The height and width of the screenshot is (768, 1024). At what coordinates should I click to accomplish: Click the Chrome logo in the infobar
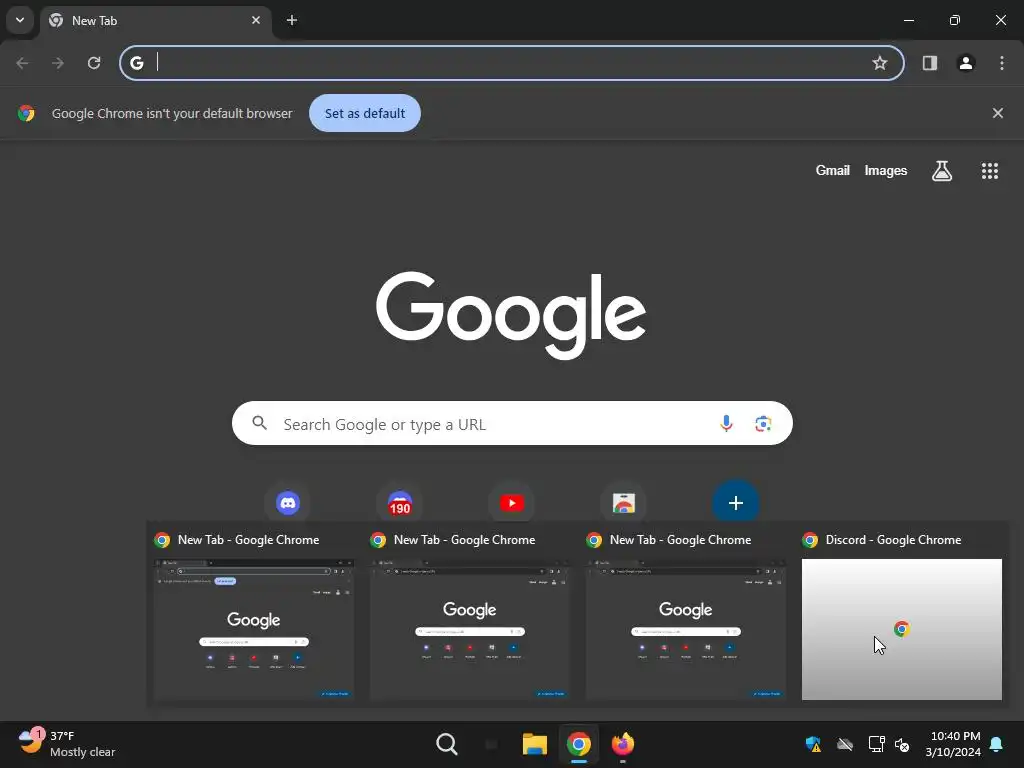[x=26, y=113]
